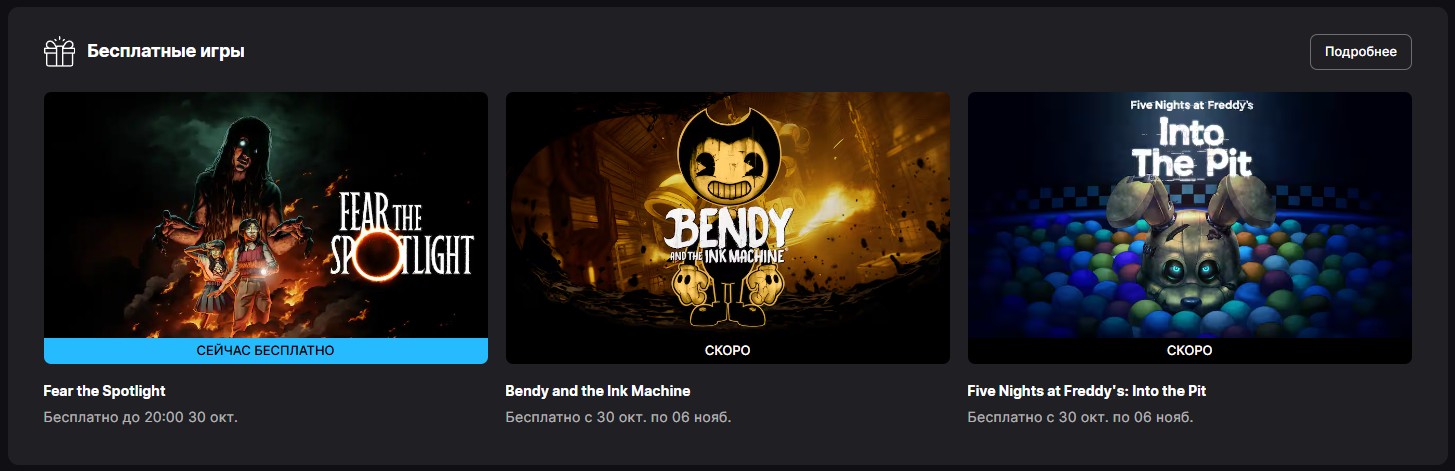
Task: Click the Into The Pit logo in artwork
Action: 1190,143
